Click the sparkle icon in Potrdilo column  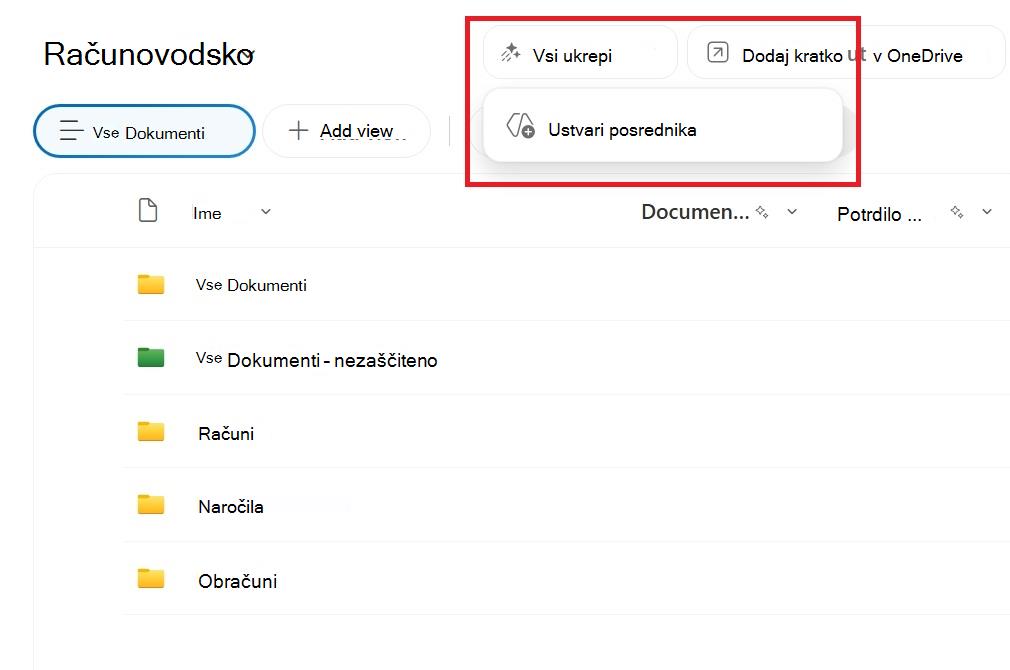point(957,211)
